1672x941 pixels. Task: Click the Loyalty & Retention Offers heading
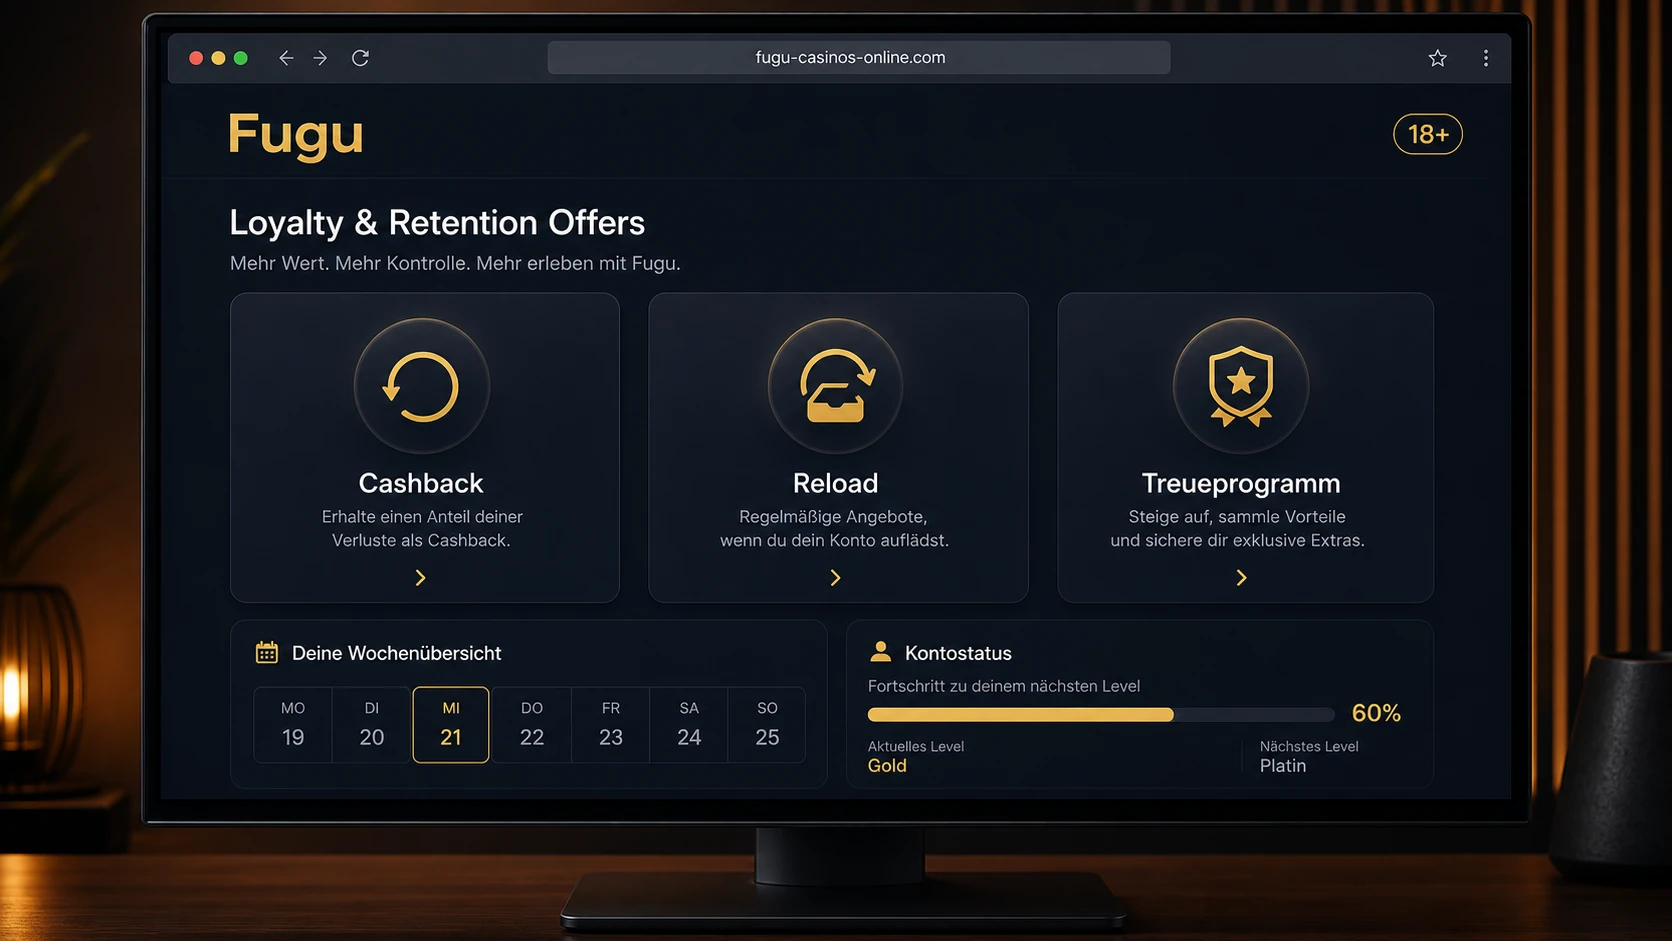pyautogui.click(x=437, y=223)
